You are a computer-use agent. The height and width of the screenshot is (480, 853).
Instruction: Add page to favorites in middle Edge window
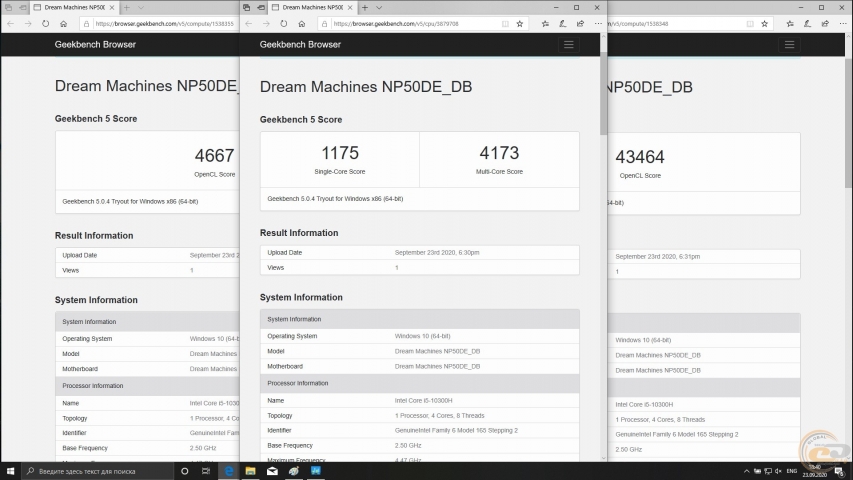point(520,24)
